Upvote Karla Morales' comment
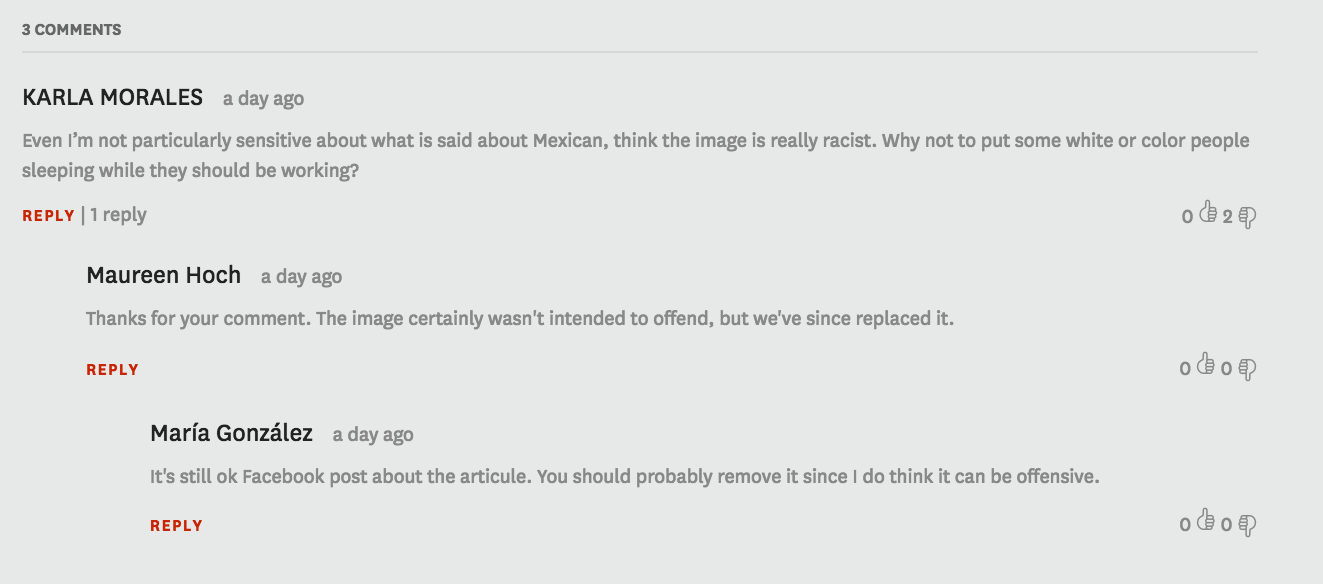 [1207, 213]
